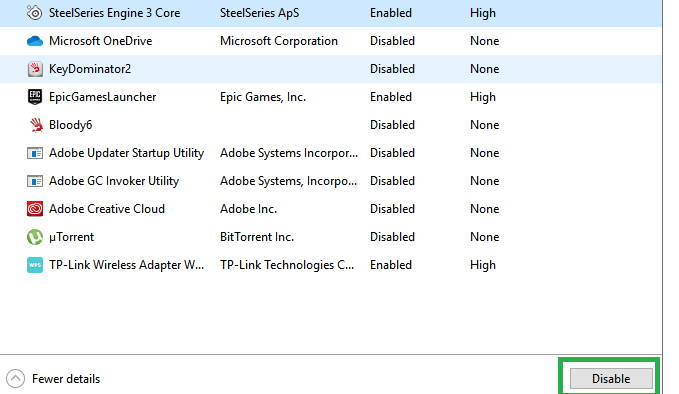This screenshot has height=394, width=679.
Task: Click publisher Adobe Systems Incorpor...
Action: click(x=289, y=153)
